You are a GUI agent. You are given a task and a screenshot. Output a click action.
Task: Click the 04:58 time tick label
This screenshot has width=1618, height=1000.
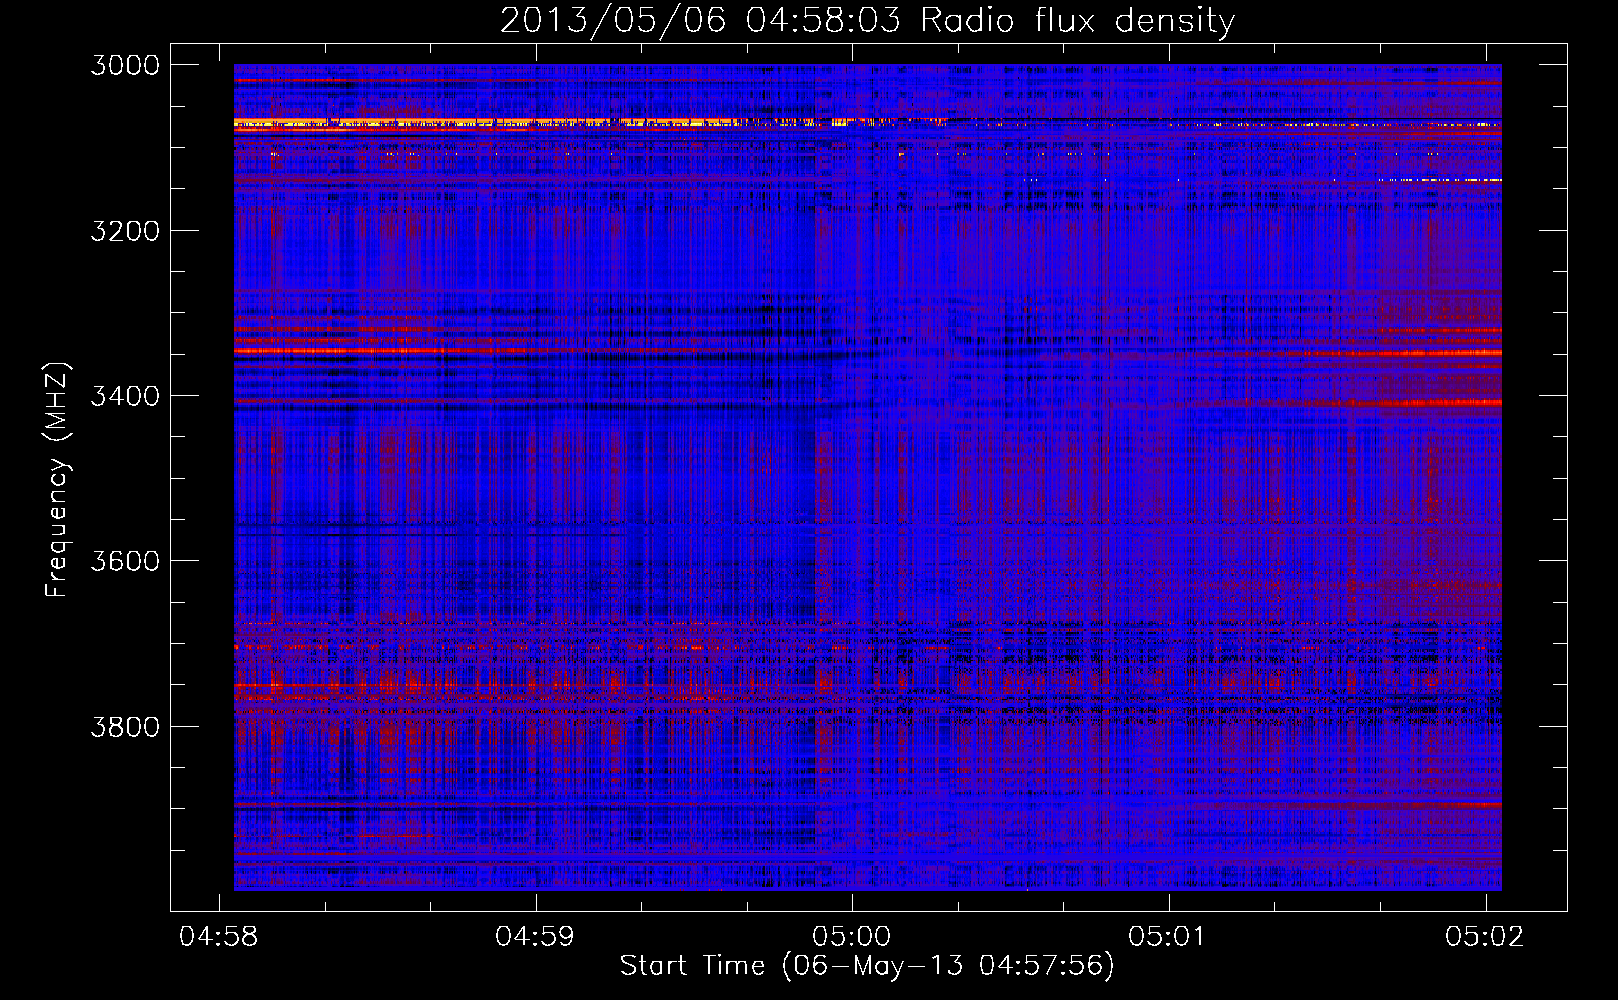tap(218, 936)
